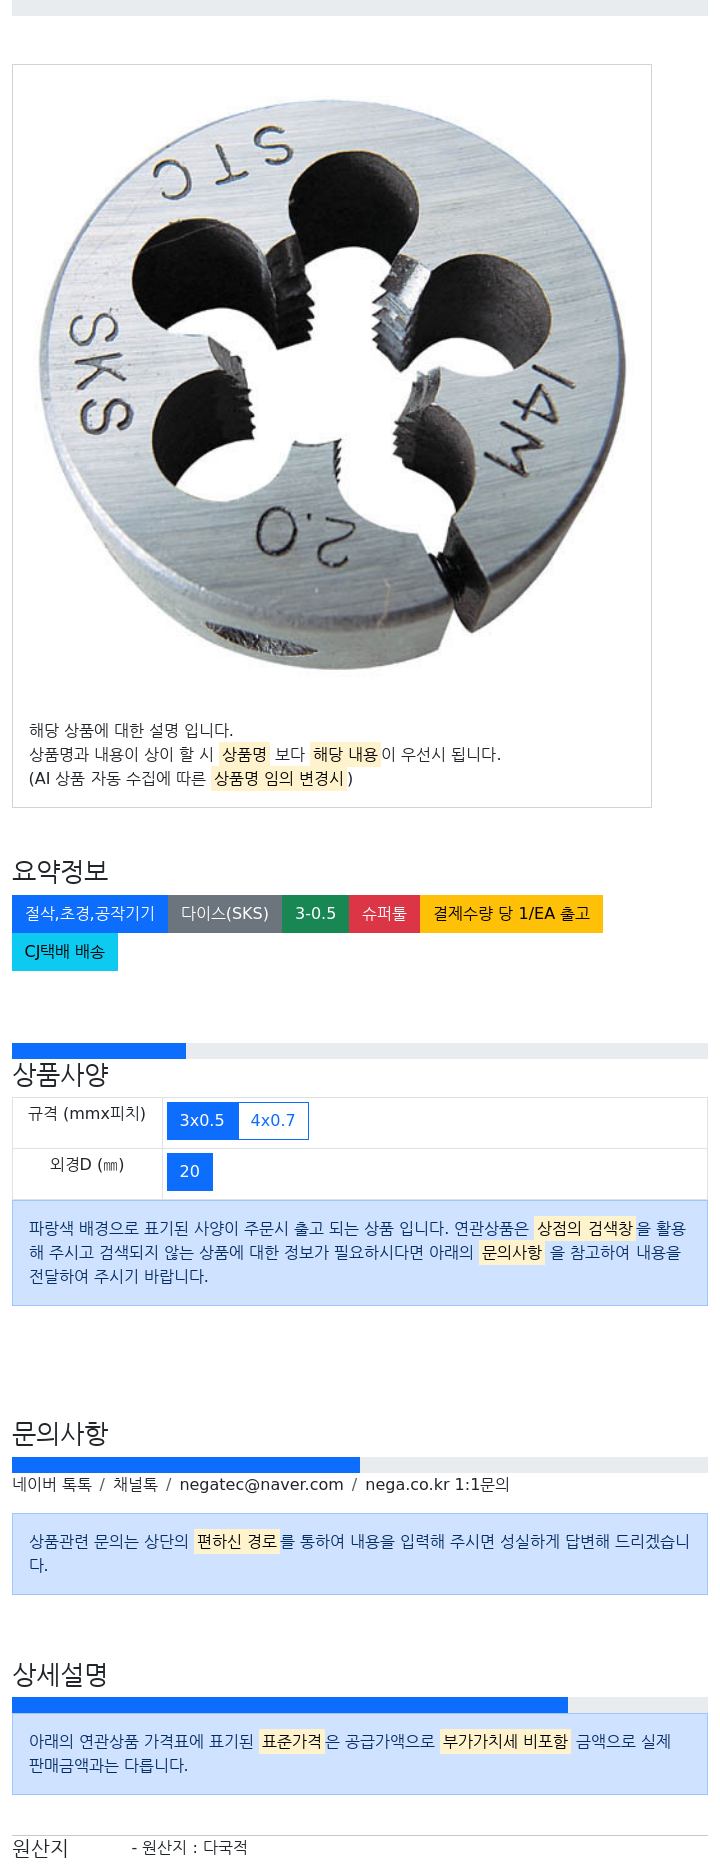Choose the 3x0.5 size option

[x=202, y=1121]
